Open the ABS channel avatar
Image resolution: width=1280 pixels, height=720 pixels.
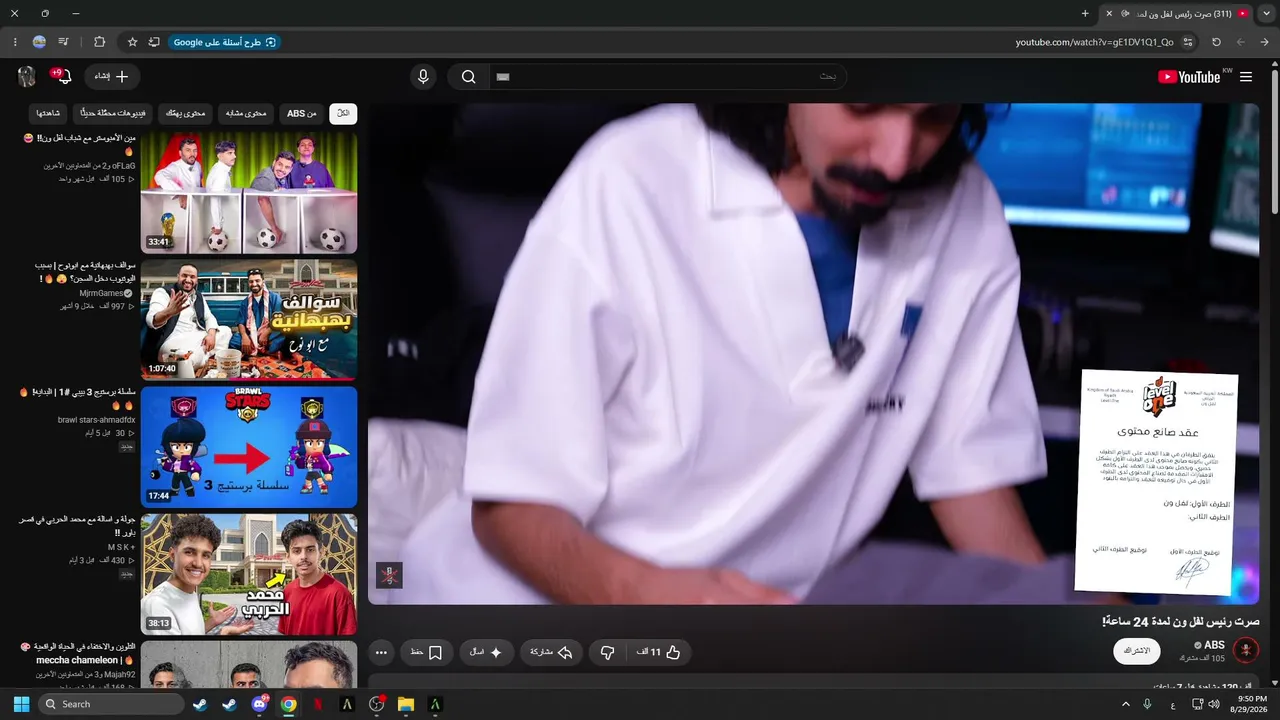1246,650
